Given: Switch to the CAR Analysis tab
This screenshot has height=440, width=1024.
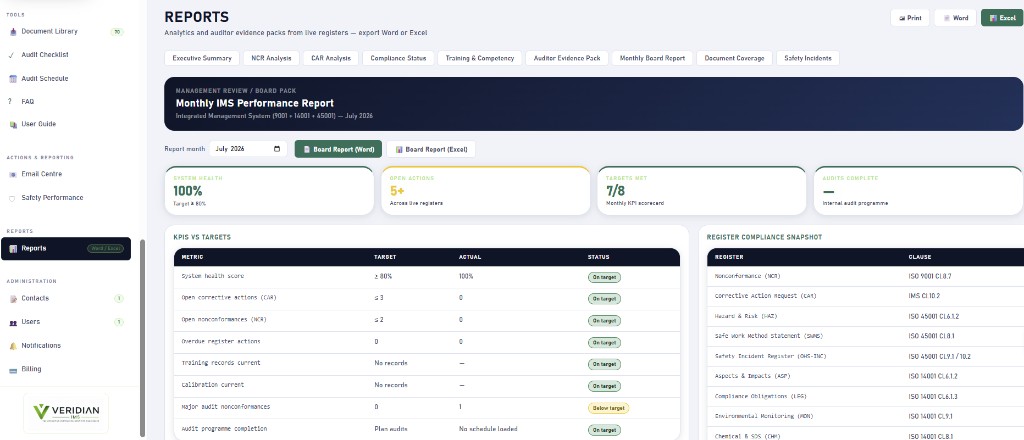Looking at the screenshot, I should click(330, 58).
